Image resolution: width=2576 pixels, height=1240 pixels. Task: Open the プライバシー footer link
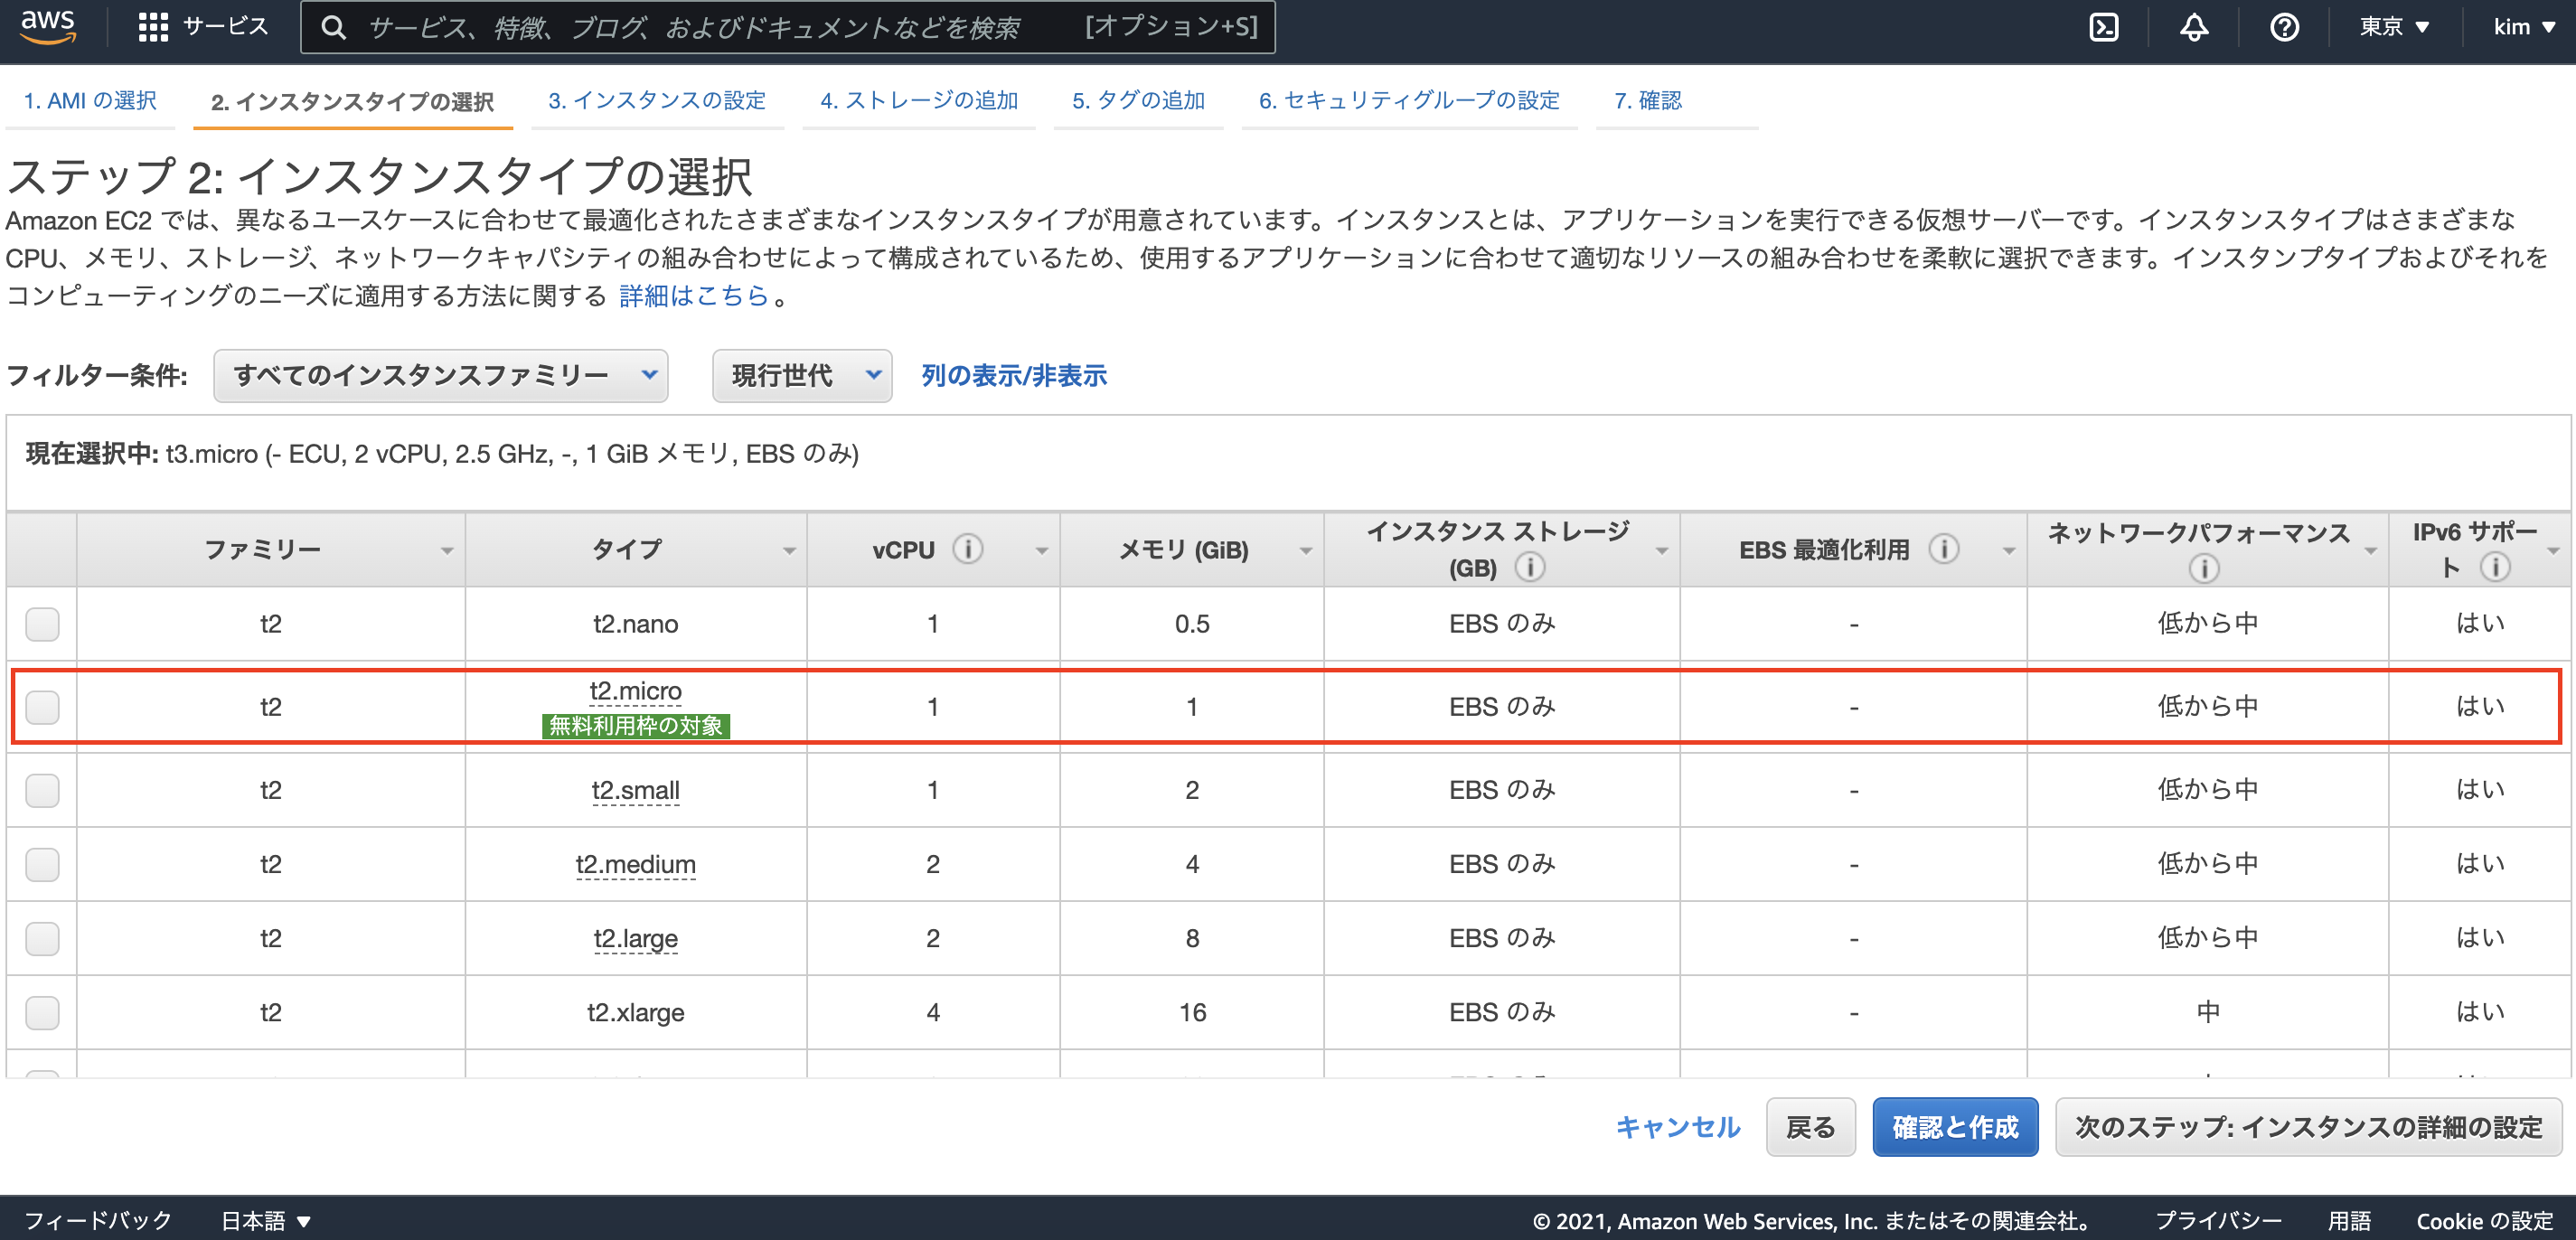pos(2218,1220)
